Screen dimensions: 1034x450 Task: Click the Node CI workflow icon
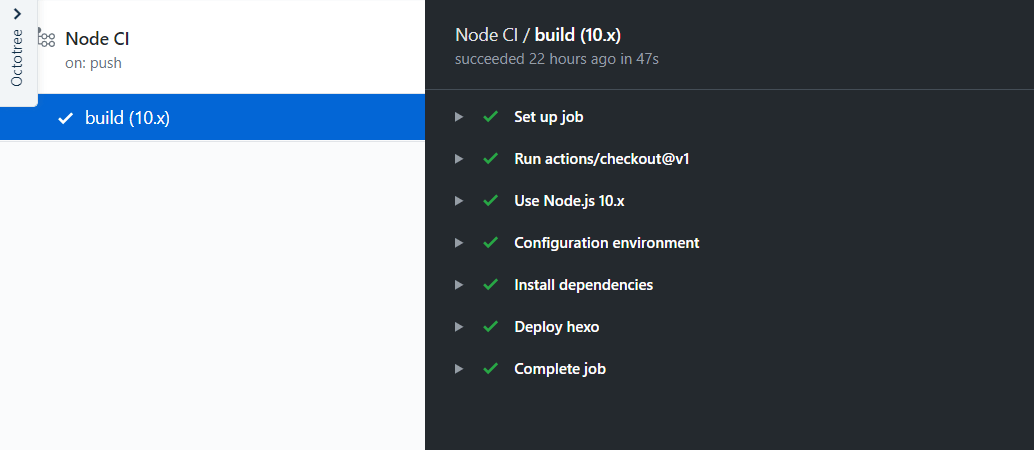pos(46,39)
